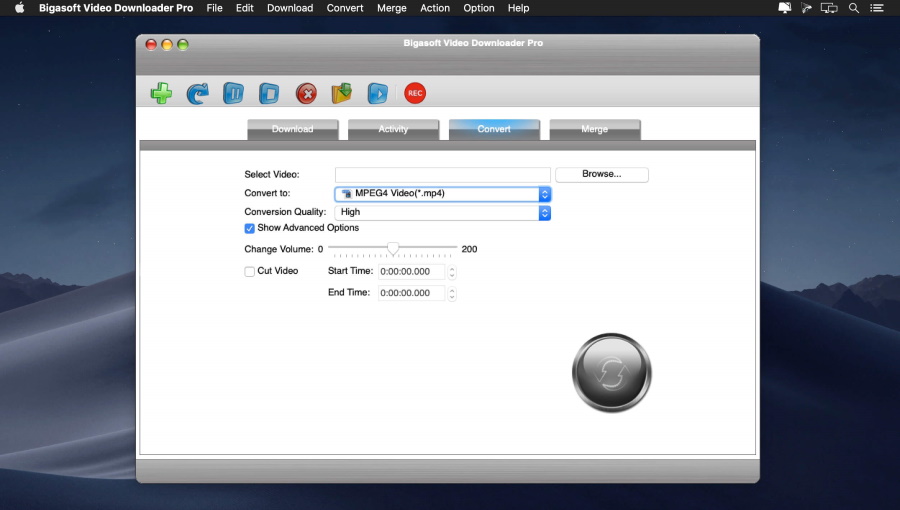Click the Change Volume slider handle

393,248
